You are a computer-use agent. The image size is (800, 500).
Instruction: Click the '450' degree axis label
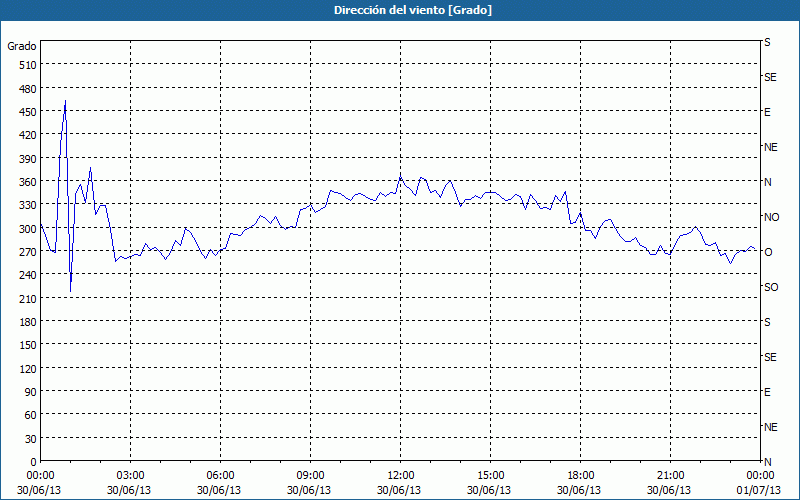coord(29,112)
